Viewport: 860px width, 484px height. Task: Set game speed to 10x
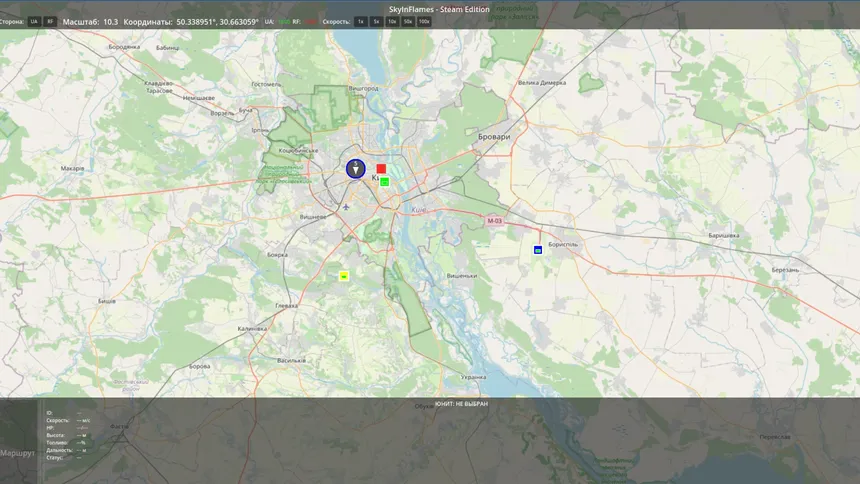tap(392, 22)
